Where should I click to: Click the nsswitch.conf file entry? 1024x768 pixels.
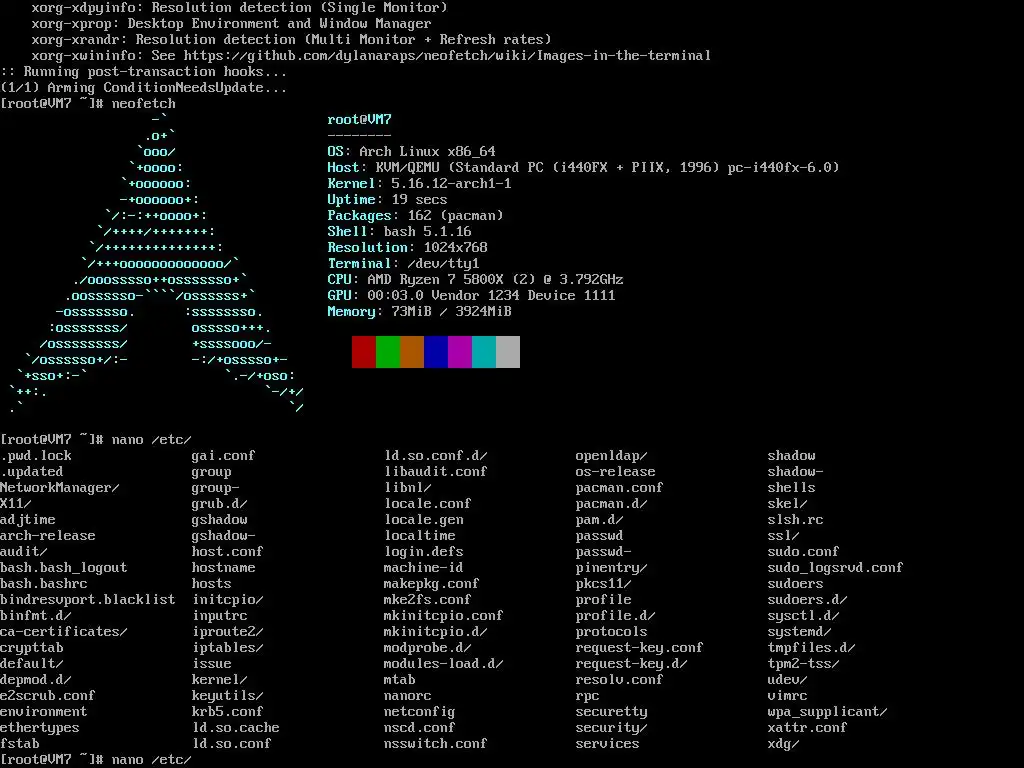436,744
